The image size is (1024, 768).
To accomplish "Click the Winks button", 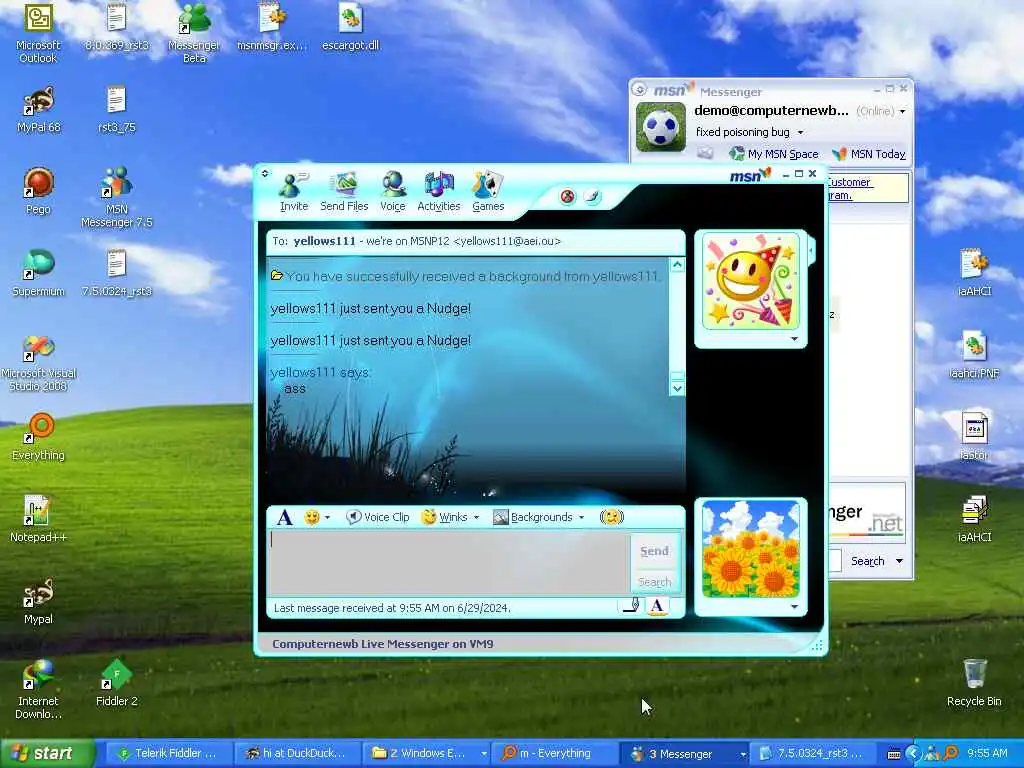I will (x=445, y=517).
